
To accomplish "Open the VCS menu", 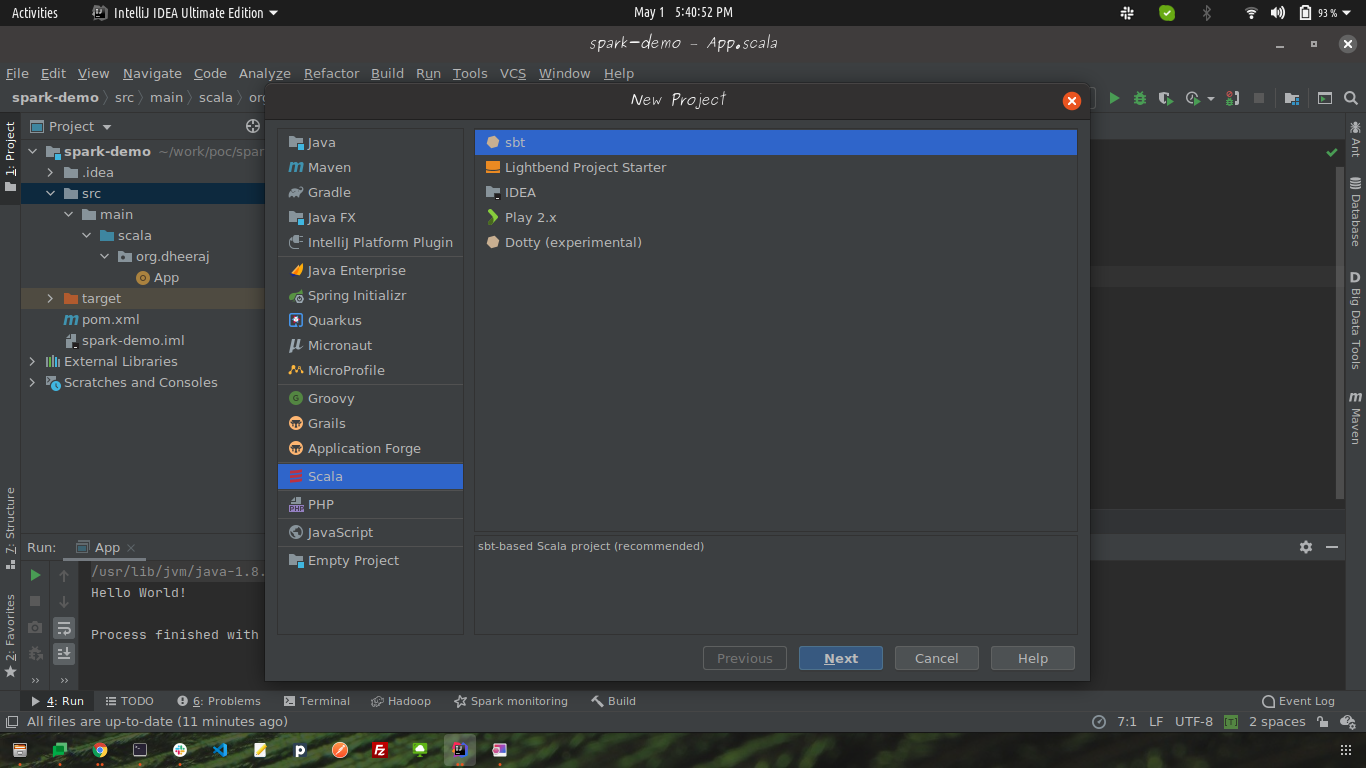I will [513, 73].
